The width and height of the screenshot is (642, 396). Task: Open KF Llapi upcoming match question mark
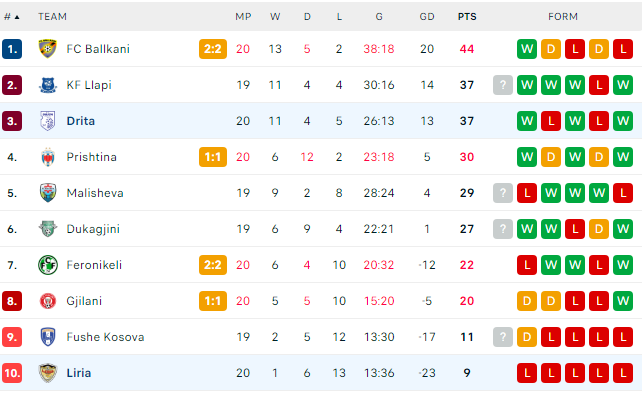[x=503, y=85]
